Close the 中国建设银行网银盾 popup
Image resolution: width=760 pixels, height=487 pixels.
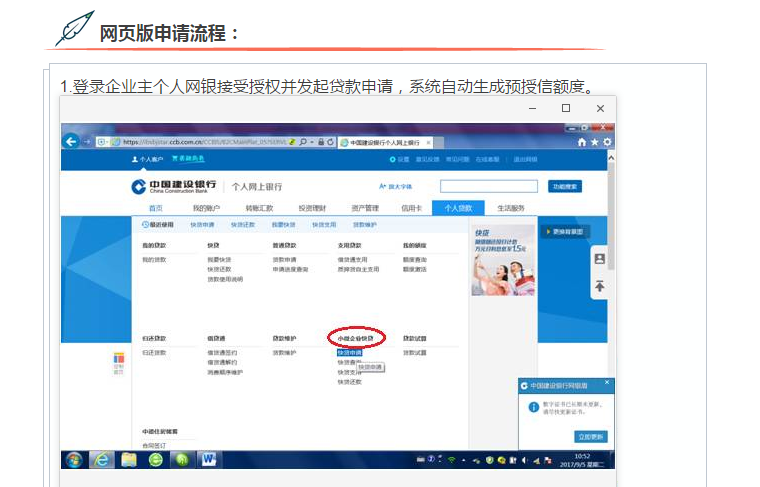pyautogui.click(x=607, y=382)
